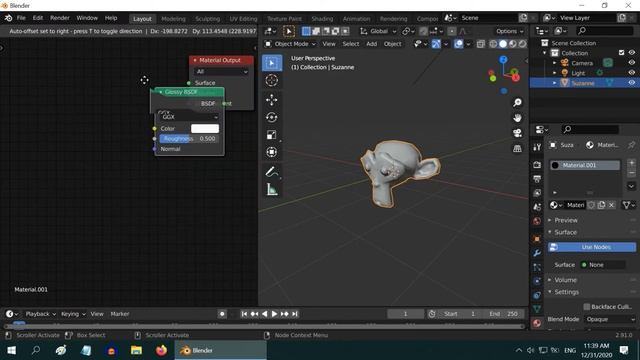Click the pan view hand icon
Viewport: 640px width, 360px height.
point(517,118)
